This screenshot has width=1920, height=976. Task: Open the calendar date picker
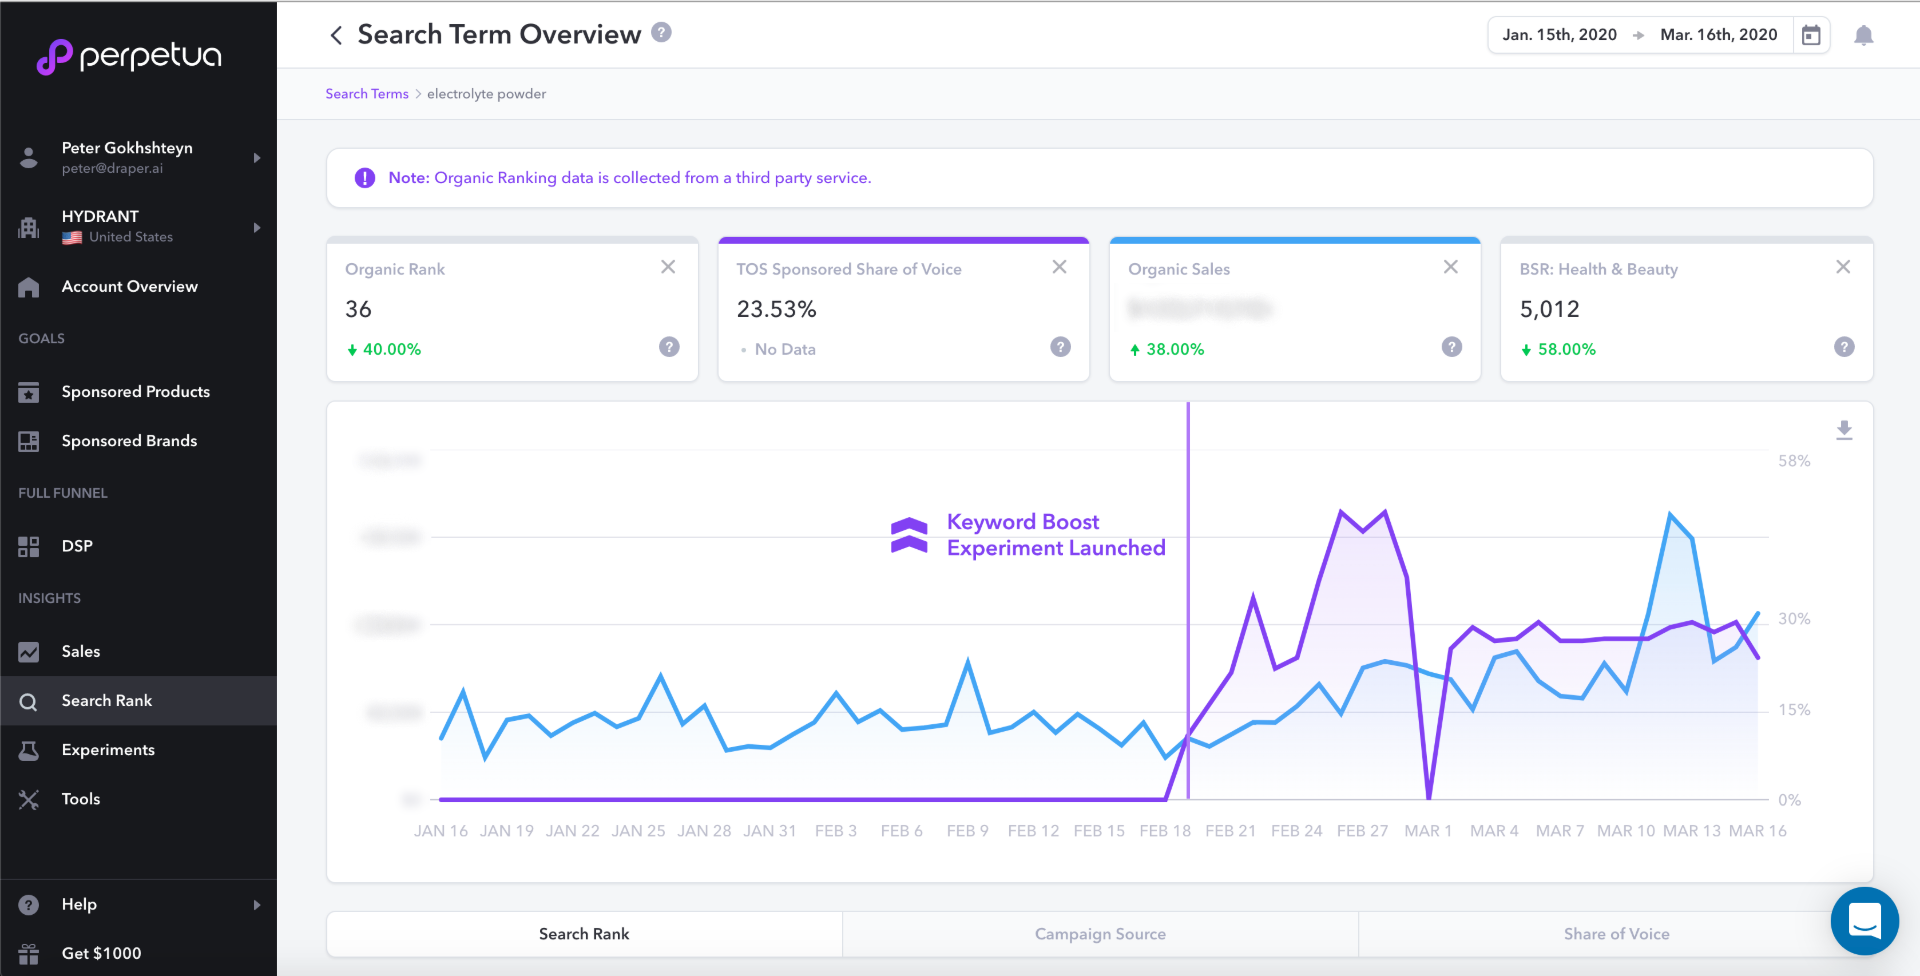click(1811, 34)
